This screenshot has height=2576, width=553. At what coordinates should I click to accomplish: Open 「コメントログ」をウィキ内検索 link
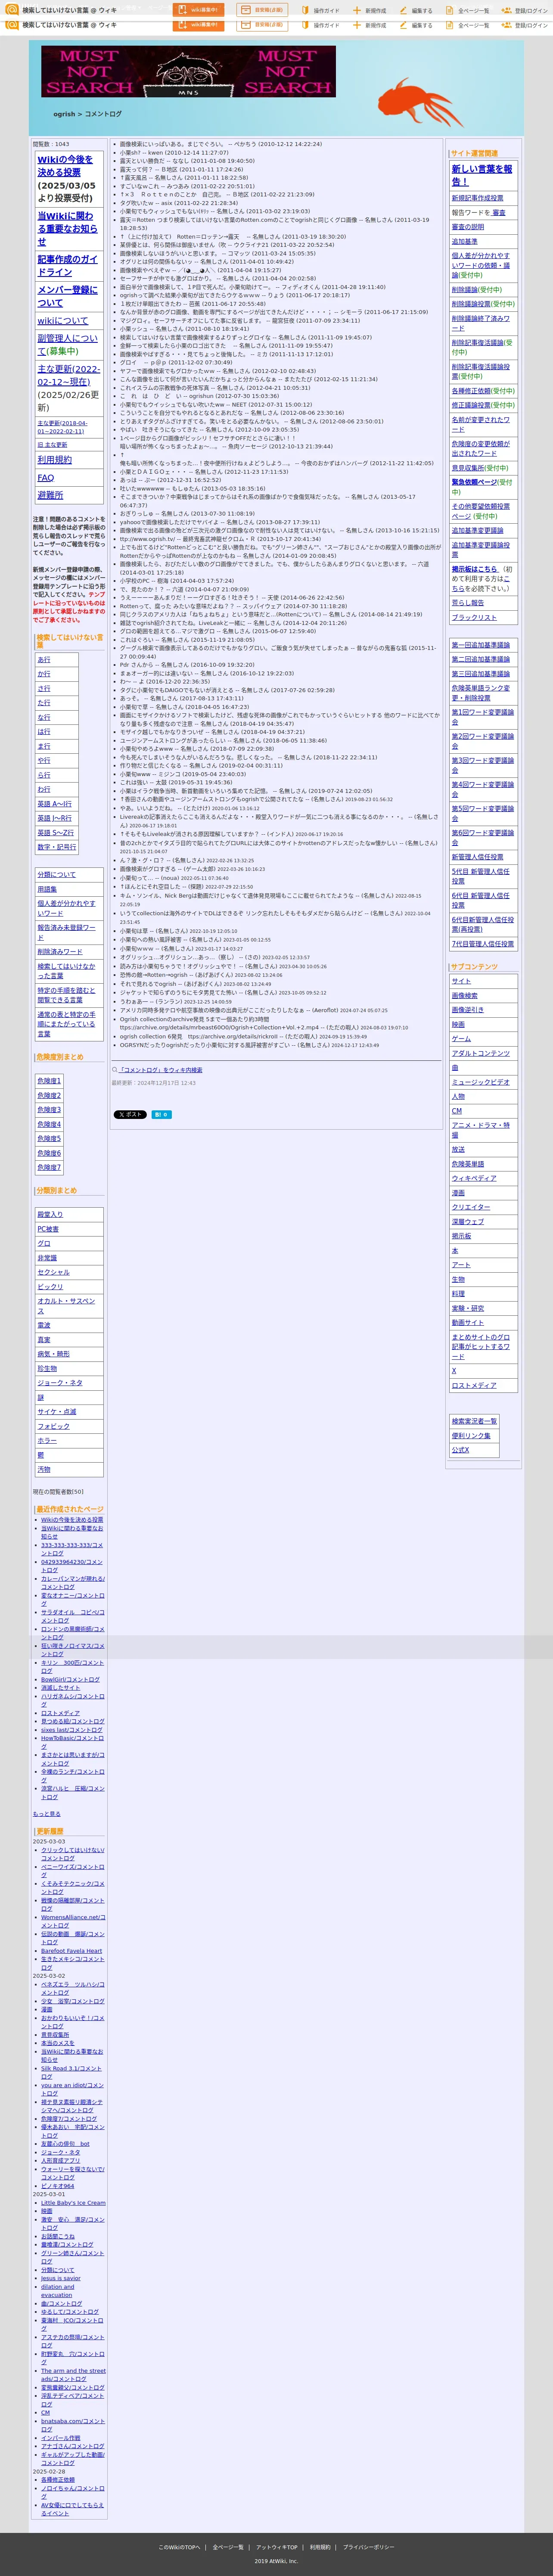(161, 1070)
